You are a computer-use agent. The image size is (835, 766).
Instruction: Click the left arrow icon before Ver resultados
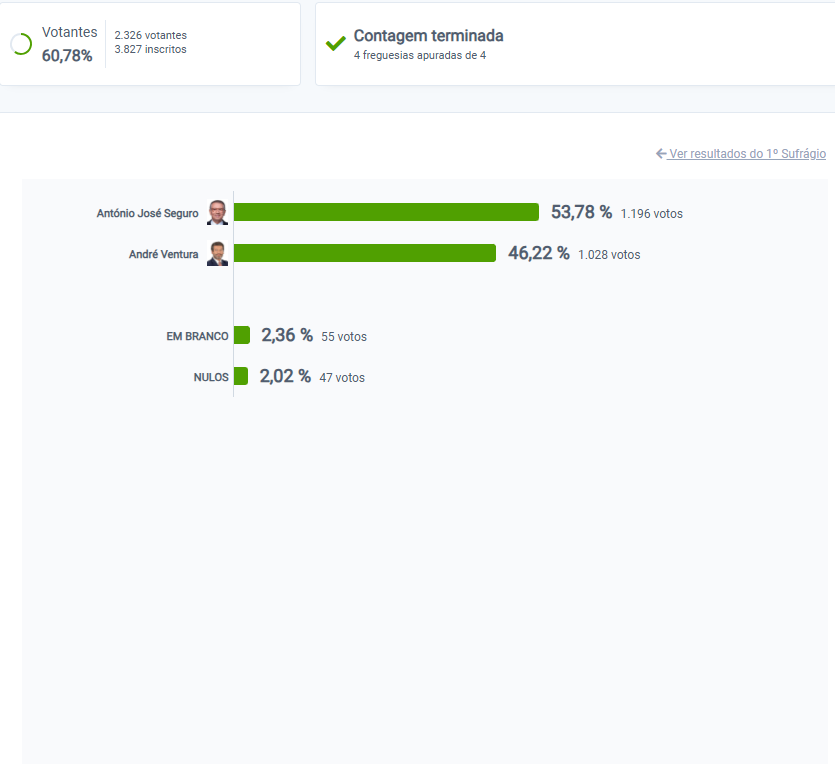[x=661, y=153]
